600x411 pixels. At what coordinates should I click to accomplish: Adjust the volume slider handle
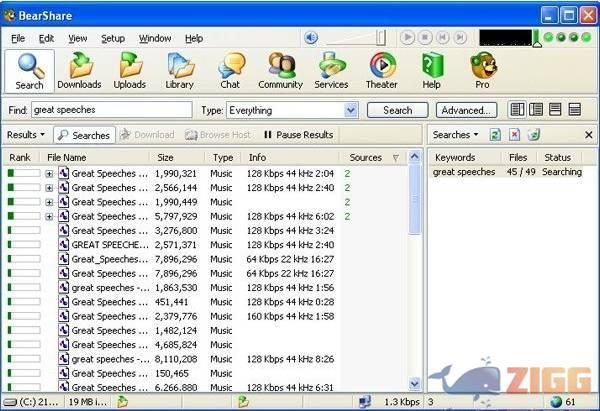click(x=381, y=38)
